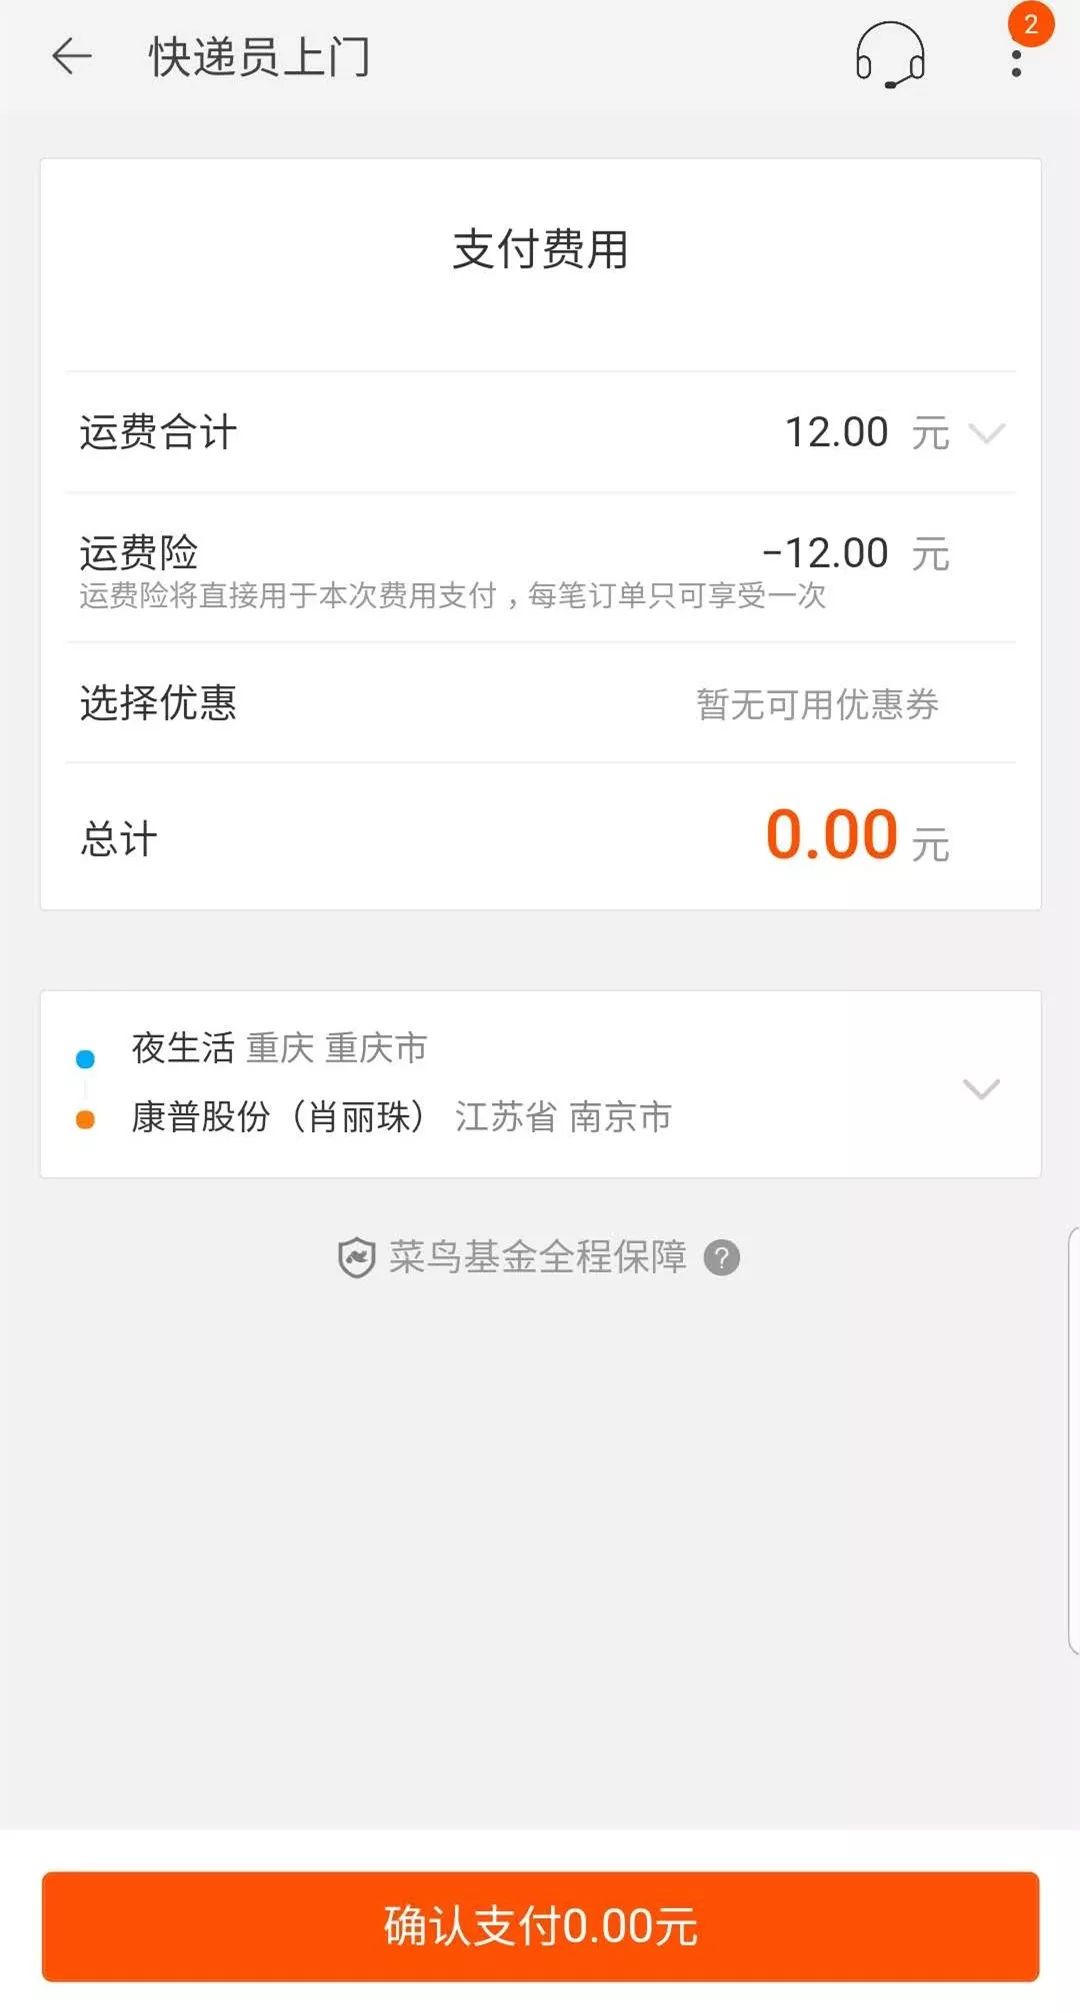Select the 康普股份 recipient row
The image size is (1080, 2013).
[400, 1117]
